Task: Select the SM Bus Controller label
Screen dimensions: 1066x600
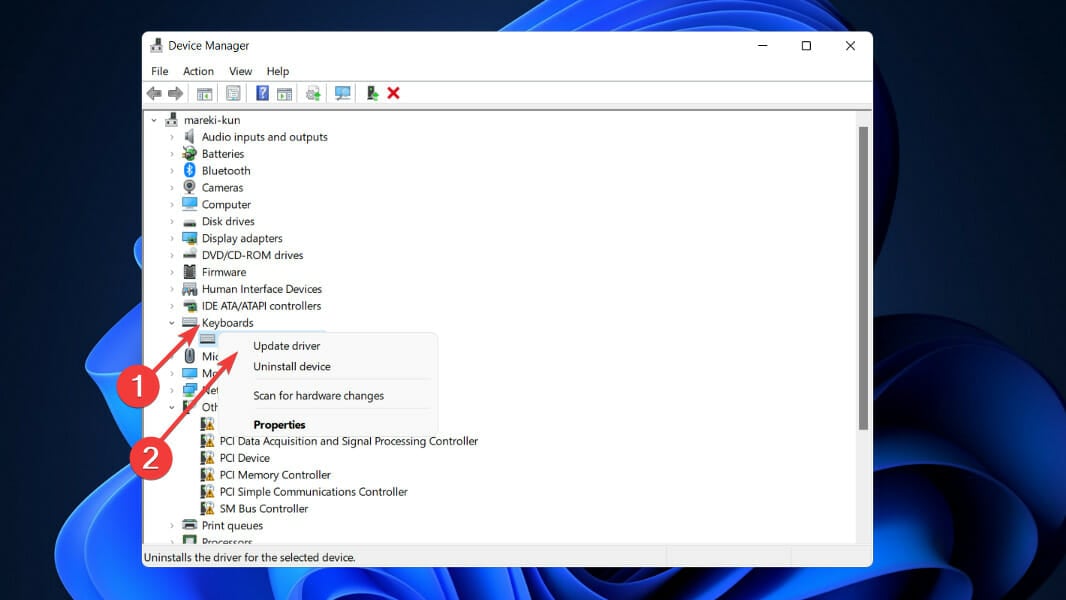Action: [264, 509]
